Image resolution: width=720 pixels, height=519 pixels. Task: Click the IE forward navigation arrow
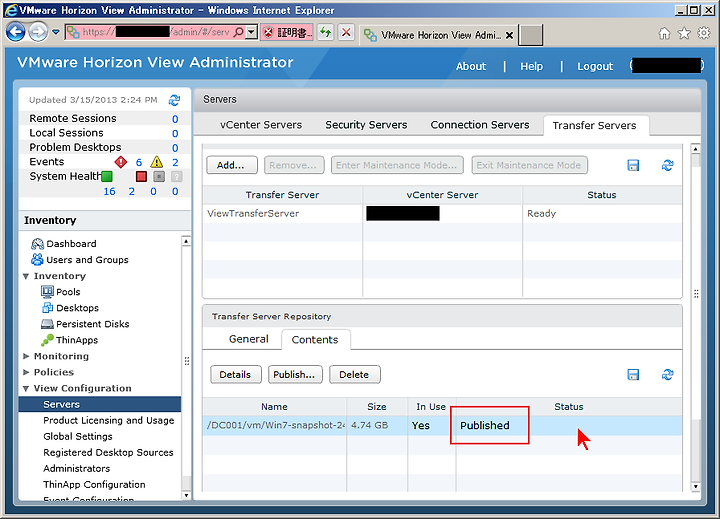tap(38, 32)
